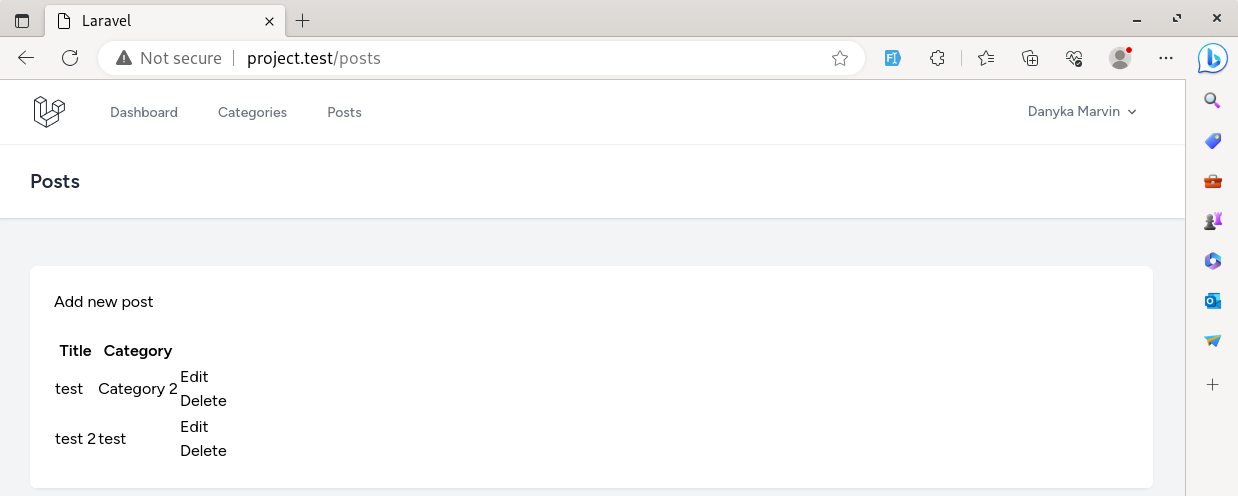The width and height of the screenshot is (1238, 496).
Task: Click the Laravel logo in navbar
Action: 49,112
